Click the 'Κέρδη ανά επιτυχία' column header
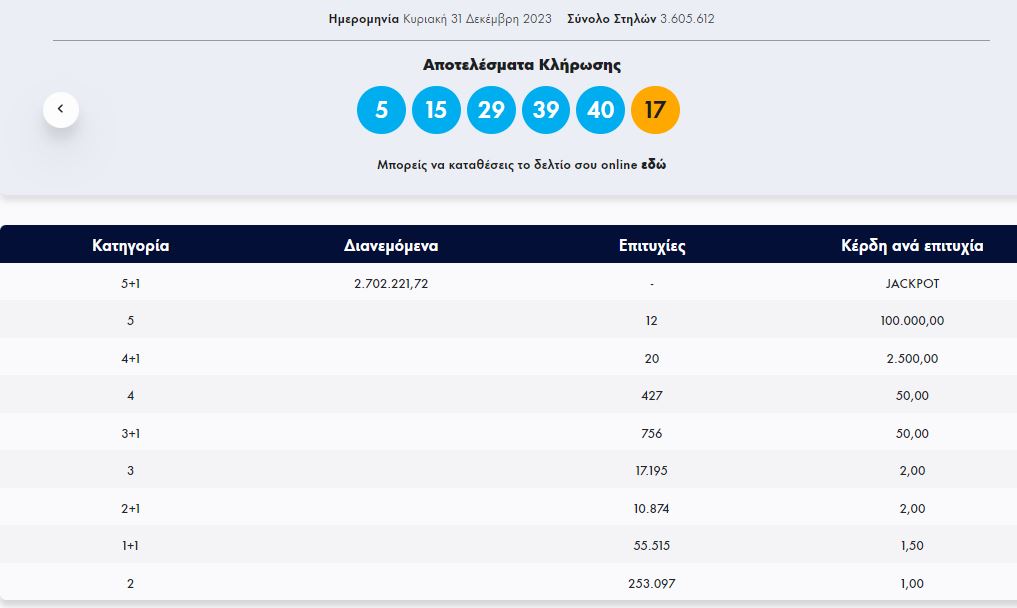 pyautogui.click(x=912, y=245)
